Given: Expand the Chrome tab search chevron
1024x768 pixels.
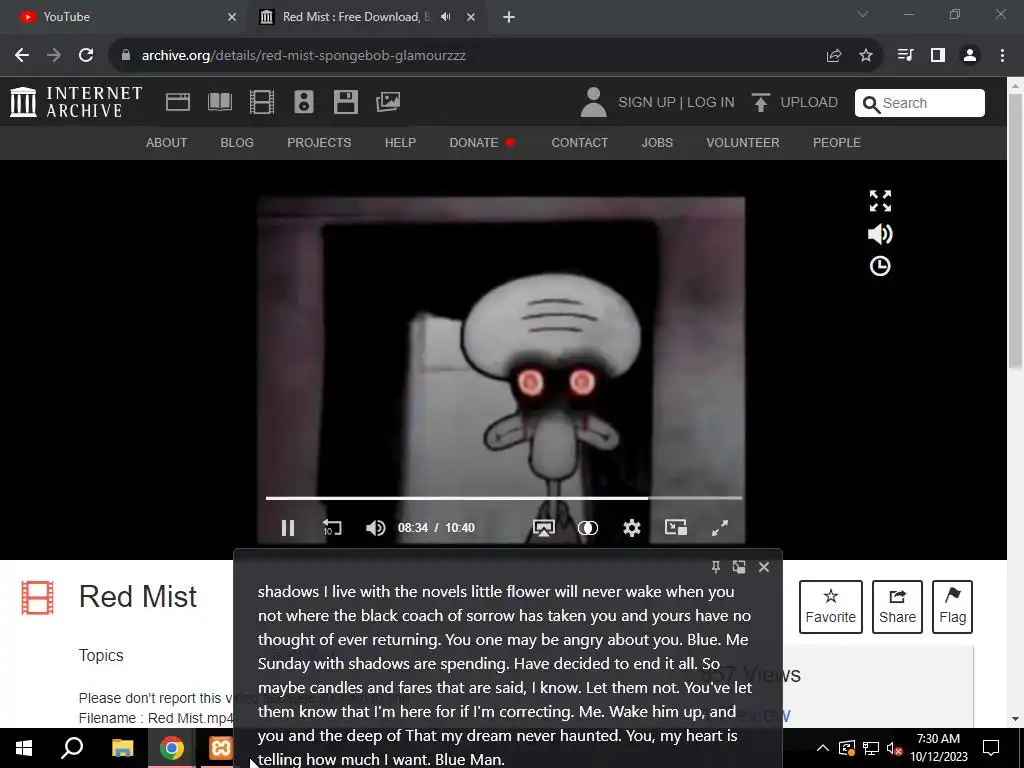Looking at the screenshot, I should pos(863,14).
